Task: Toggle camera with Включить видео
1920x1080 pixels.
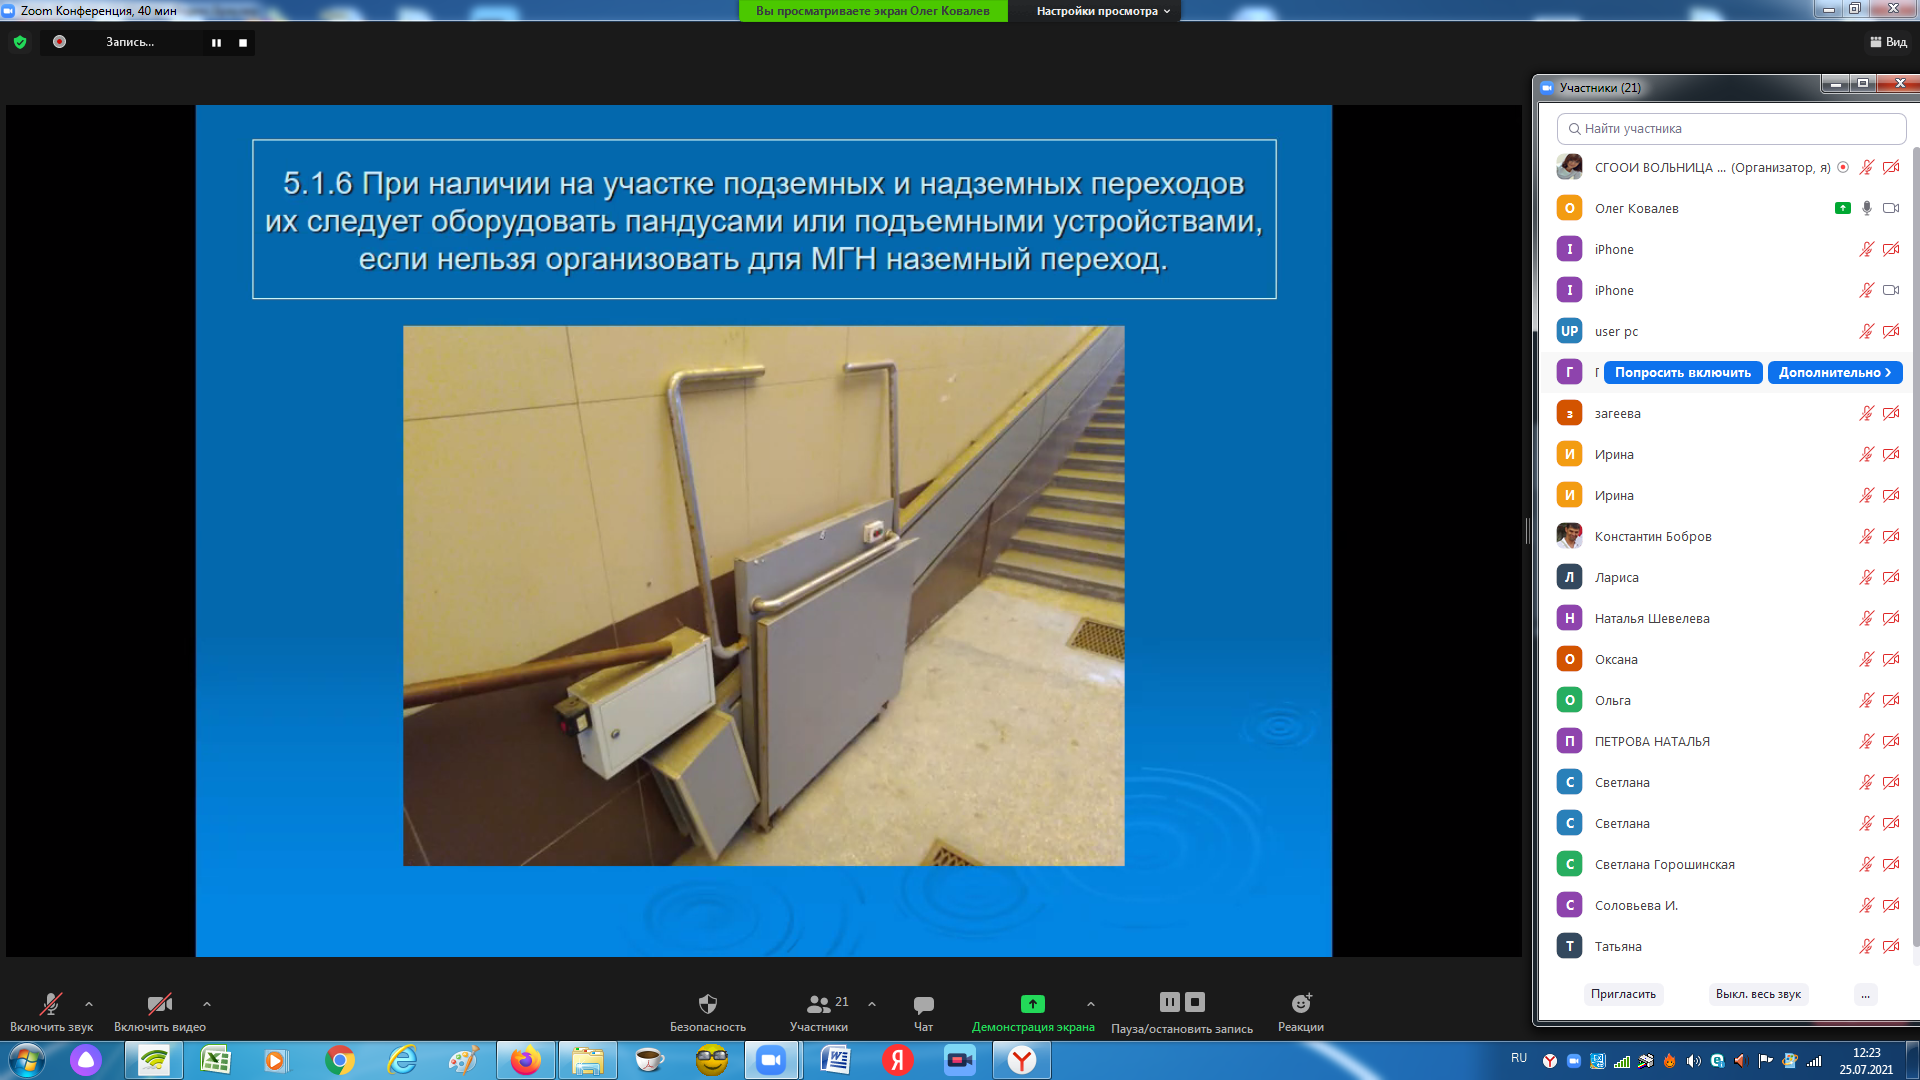Action: (x=159, y=1004)
